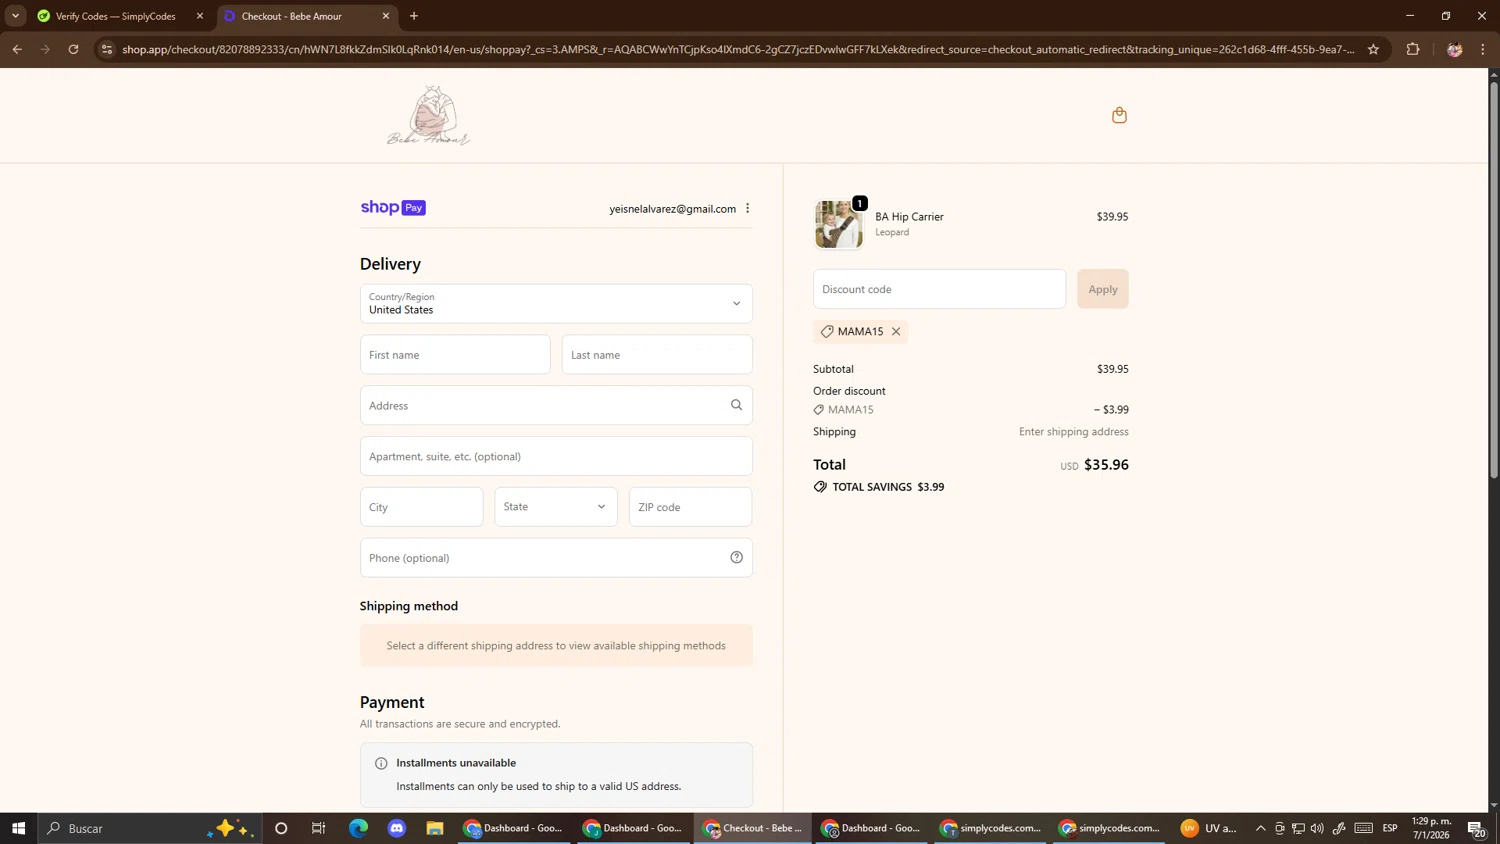The image size is (1500, 844).
Task: Open the State dropdown
Action: 556,507
